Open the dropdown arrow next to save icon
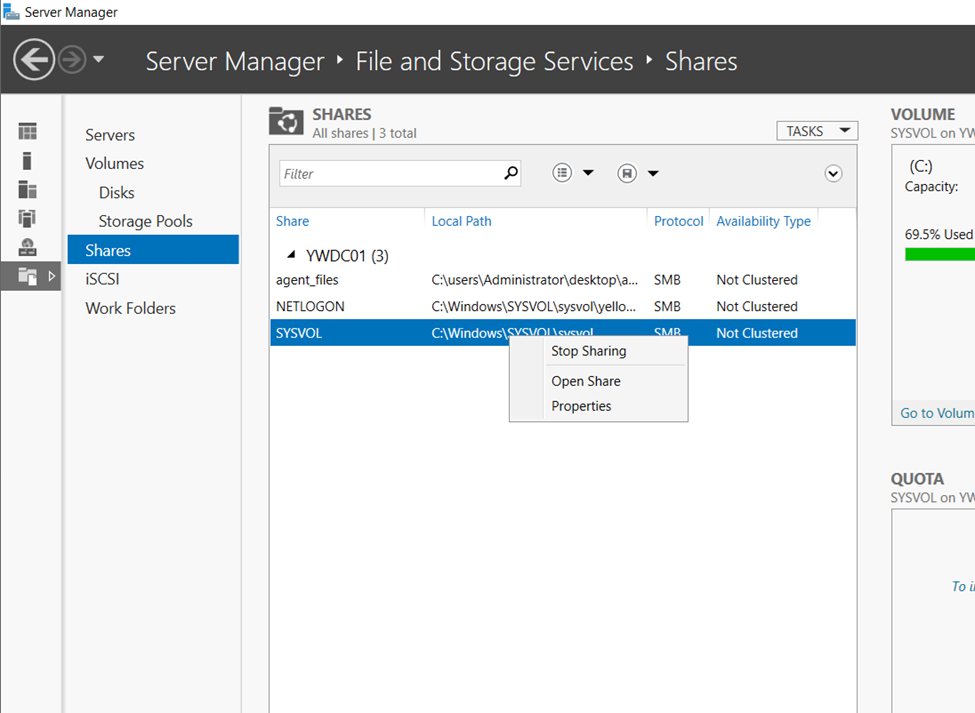The height and width of the screenshot is (713, 975). pyautogui.click(x=653, y=173)
